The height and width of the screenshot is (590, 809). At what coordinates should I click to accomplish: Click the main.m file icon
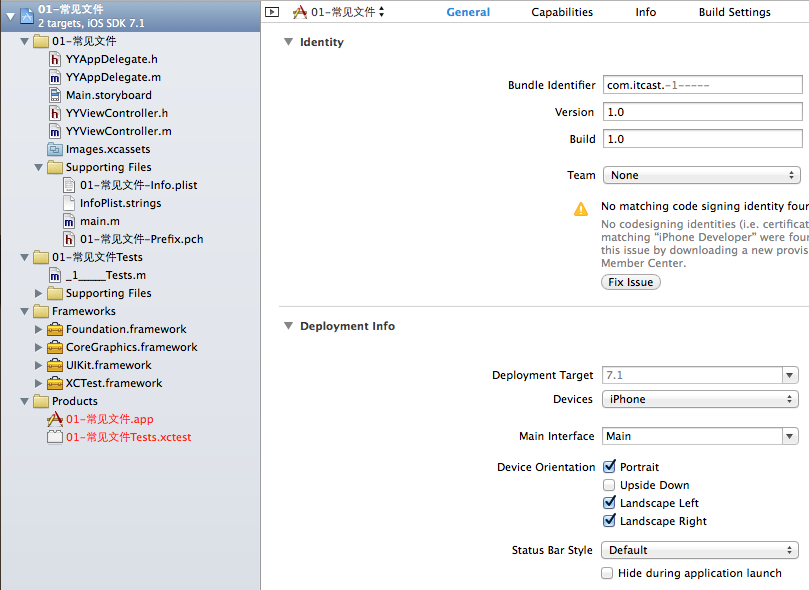click(69, 221)
